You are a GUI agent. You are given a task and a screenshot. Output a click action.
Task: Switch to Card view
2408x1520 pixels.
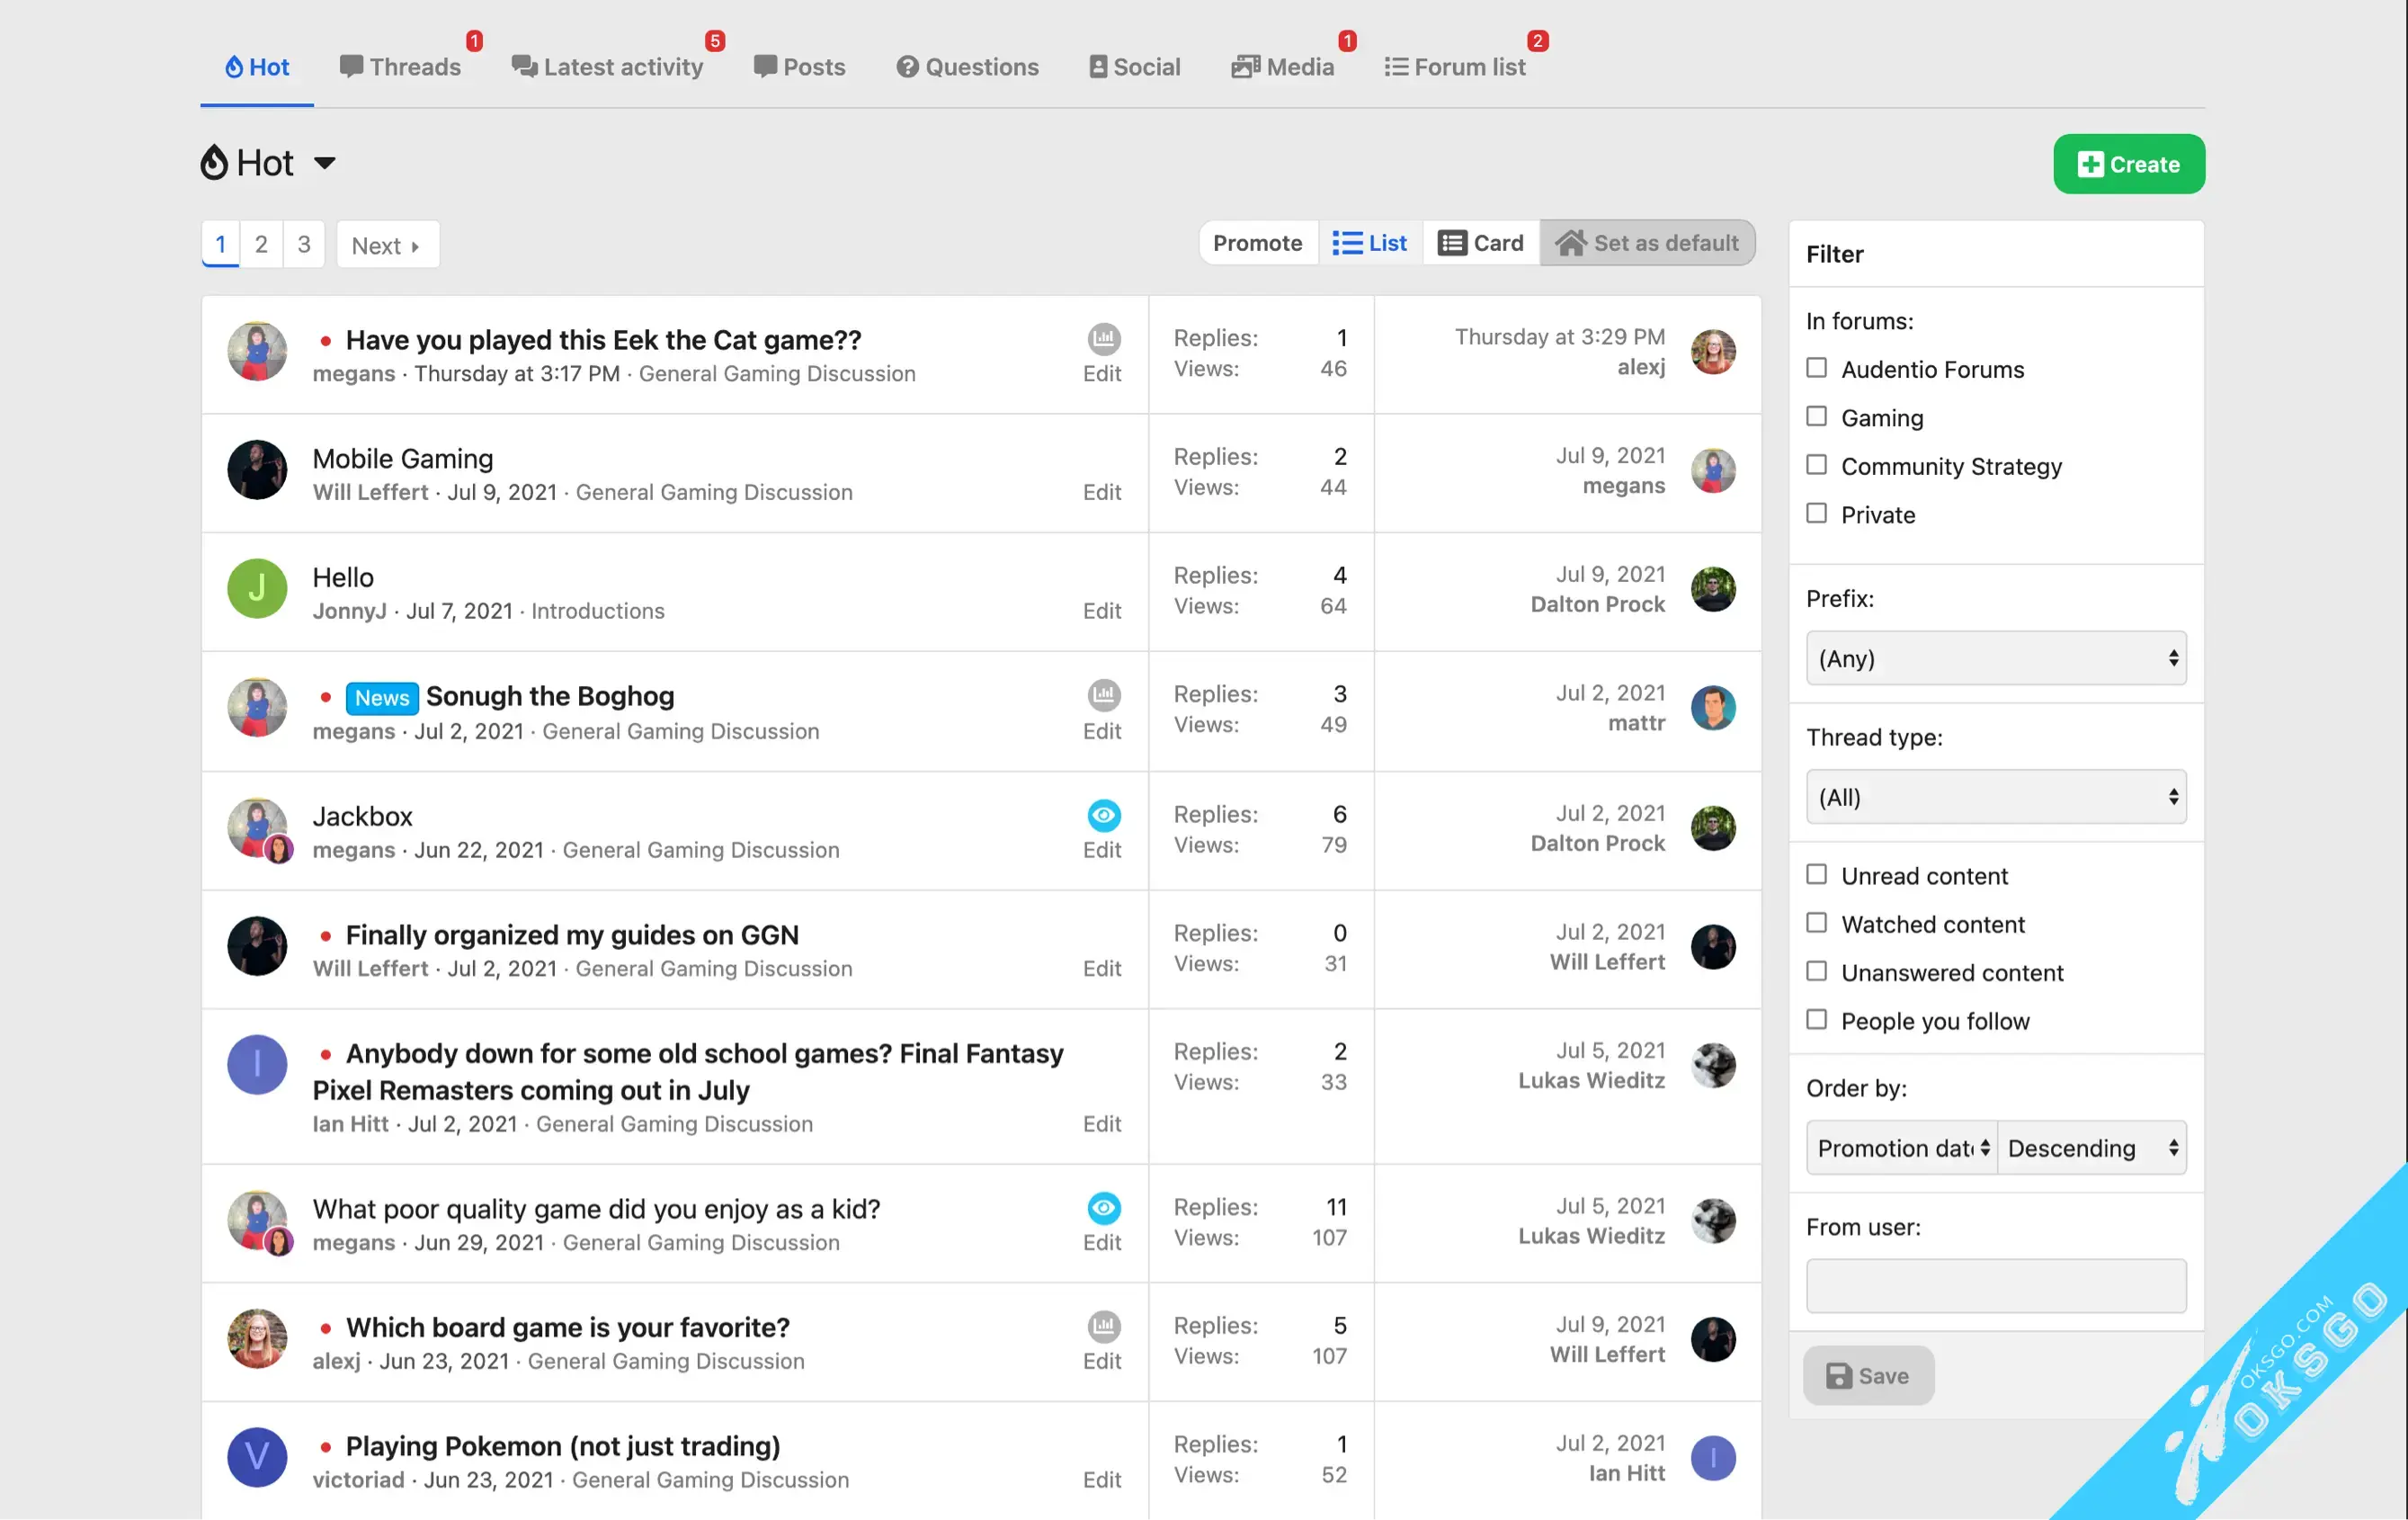[x=1481, y=243]
